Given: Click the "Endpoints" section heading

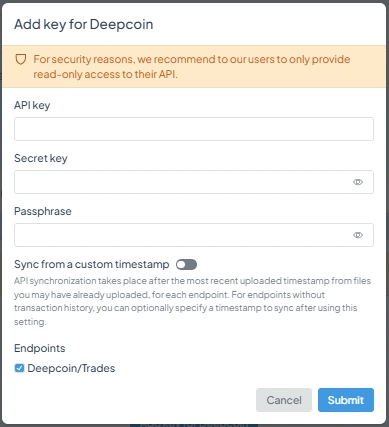Looking at the screenshot, I should pos(40,348).
